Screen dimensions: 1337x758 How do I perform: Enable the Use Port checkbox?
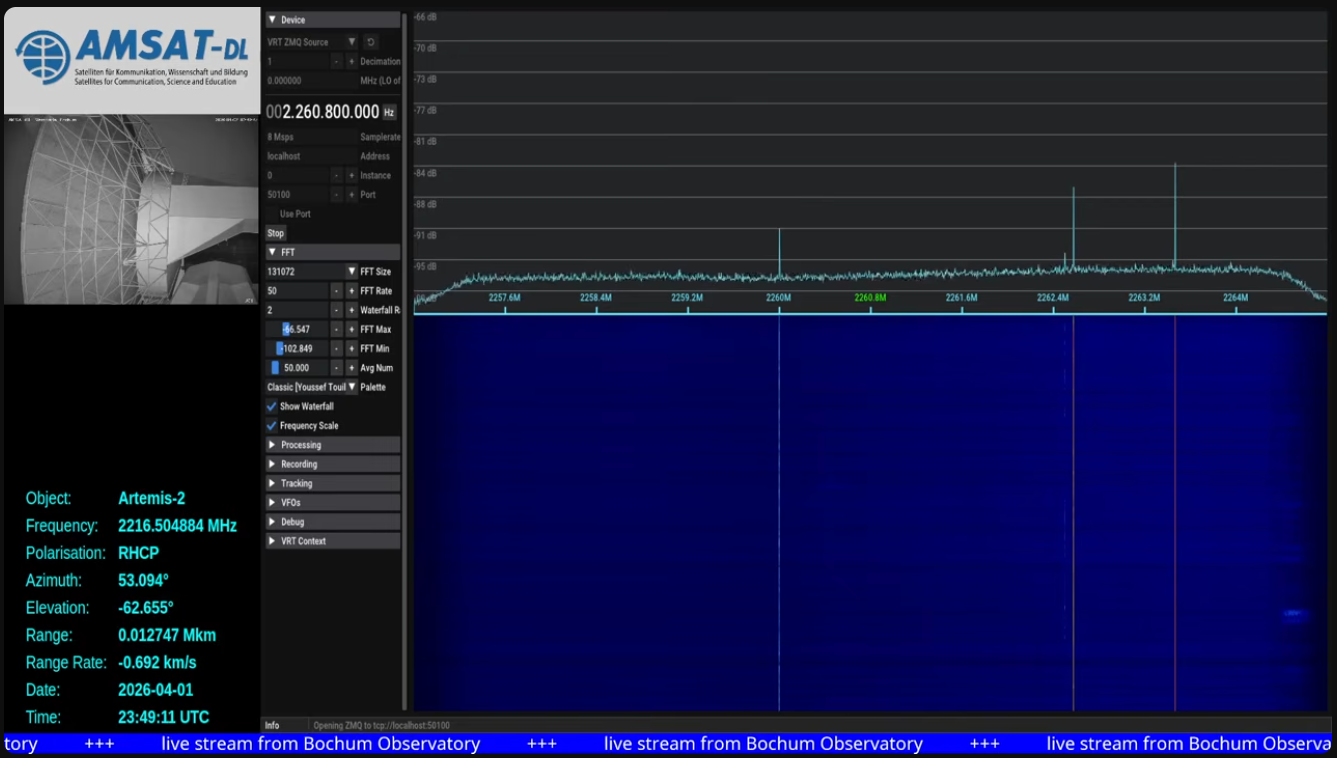tap(272, 214)
